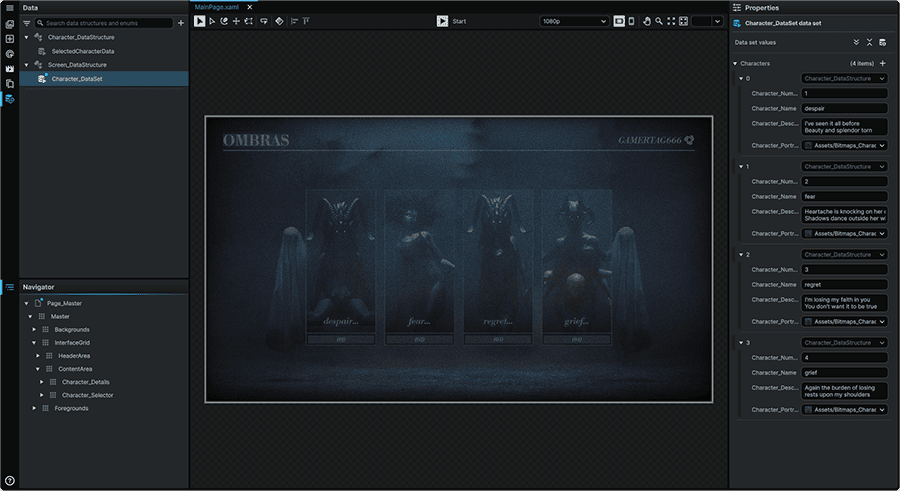
Task: Expand the Backgrounds node in Navigator
Action: [34, 330]
